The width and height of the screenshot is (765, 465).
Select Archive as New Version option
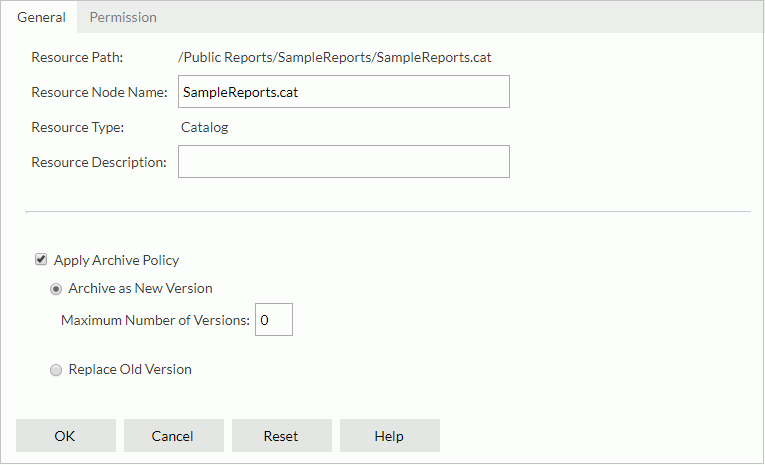[56, 289]
